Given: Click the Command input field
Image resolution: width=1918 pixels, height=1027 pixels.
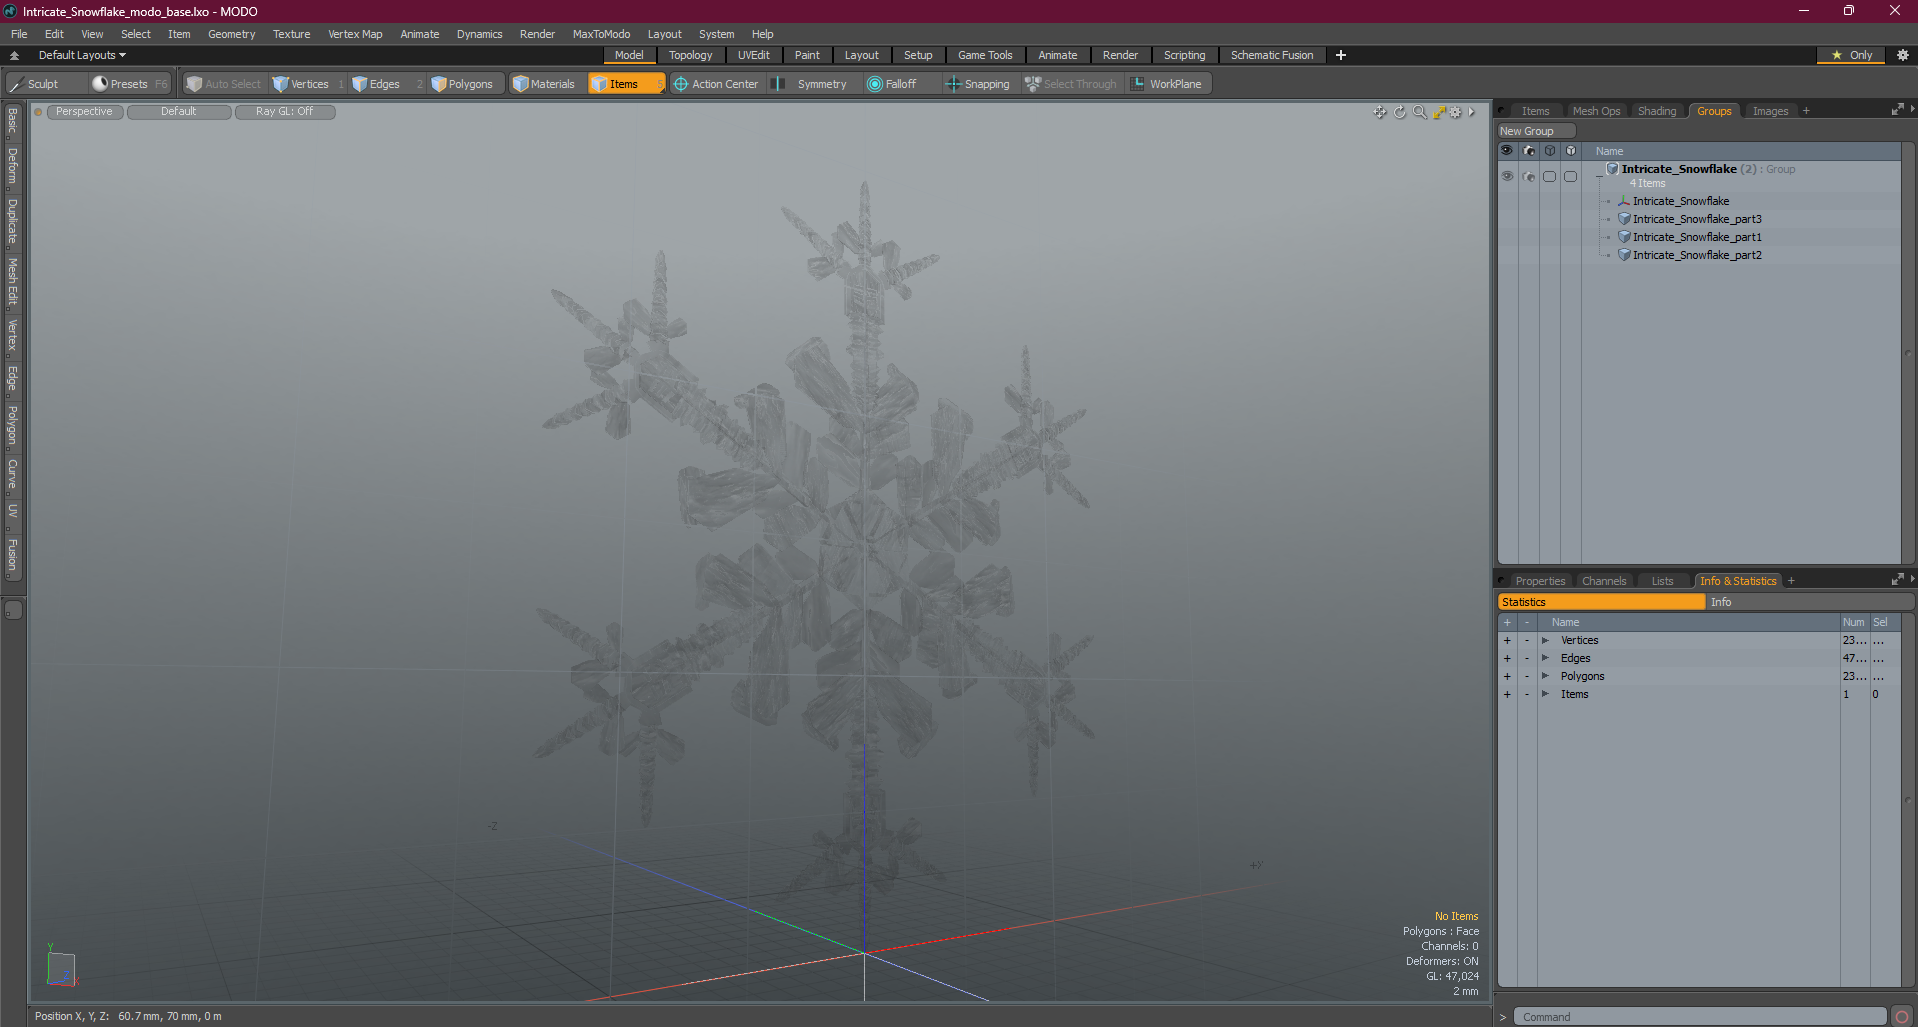Looking at the screenshot, I should (1700, 1017).
